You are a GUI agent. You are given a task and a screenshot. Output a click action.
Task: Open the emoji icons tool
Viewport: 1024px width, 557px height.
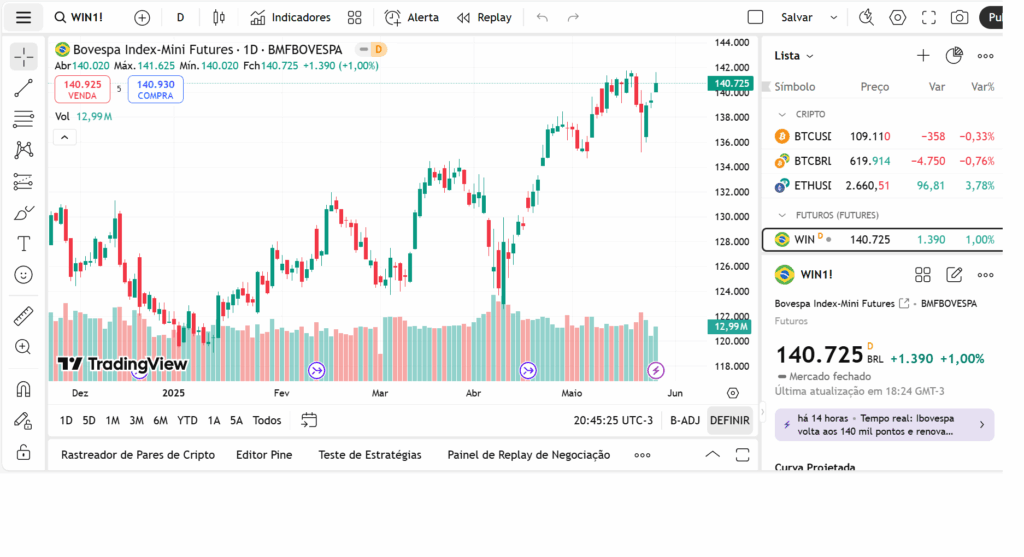24,275
